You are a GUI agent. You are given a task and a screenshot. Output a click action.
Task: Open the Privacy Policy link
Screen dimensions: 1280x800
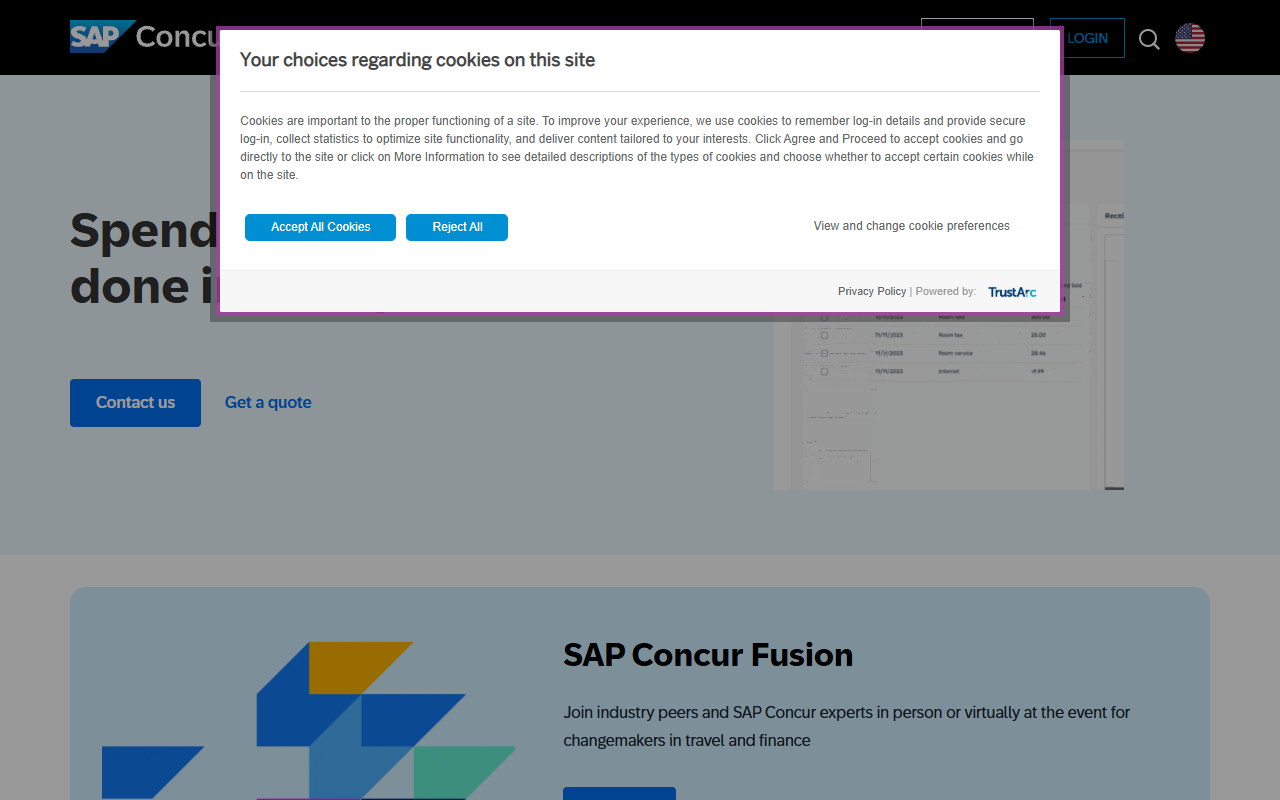(872, 291)
